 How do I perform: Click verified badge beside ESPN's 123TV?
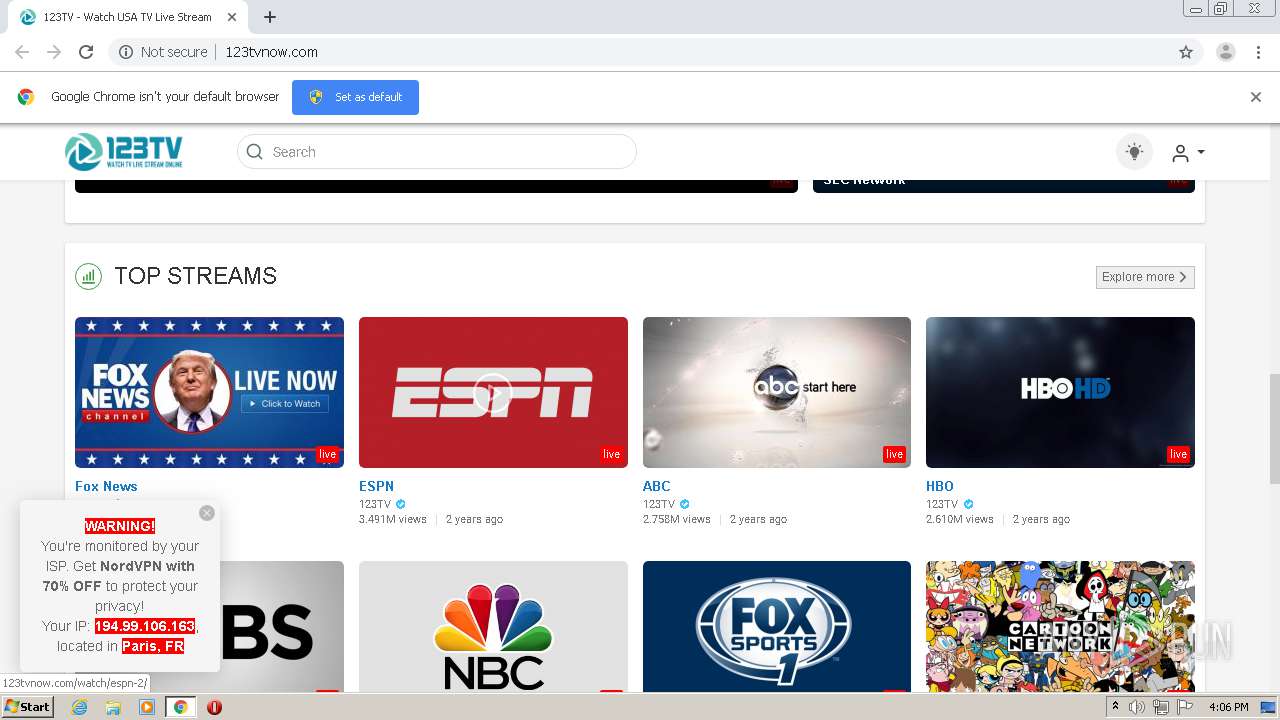[x=401, y=504]
